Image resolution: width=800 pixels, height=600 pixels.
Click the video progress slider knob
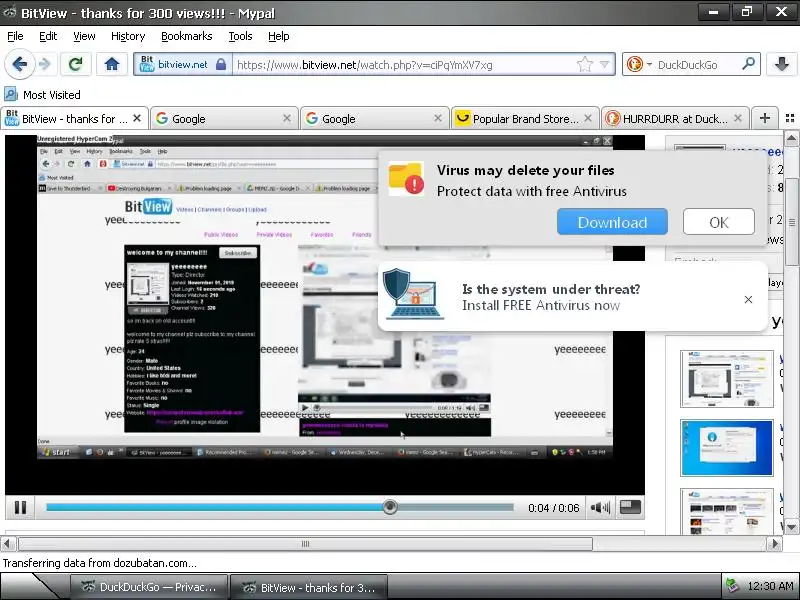[390, 507]
